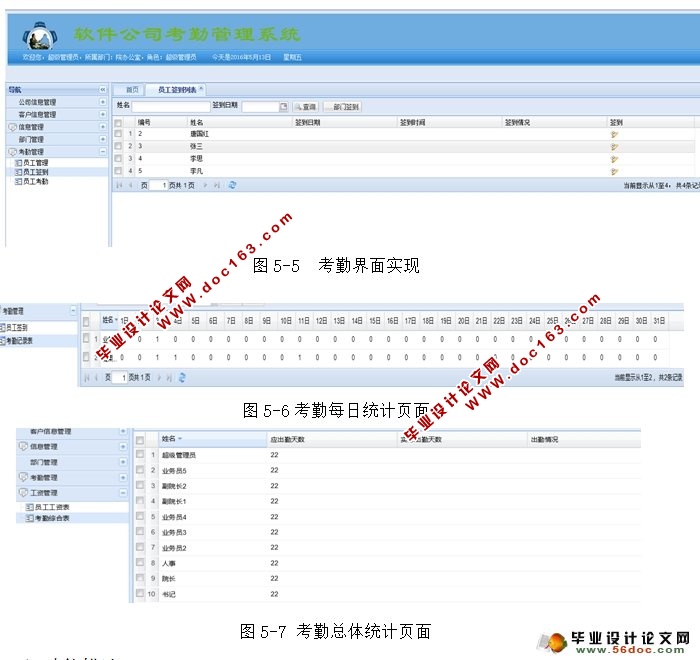Focus the 签到日期 date input field
This screenshot has height=660, width=700.
(261, 107)
